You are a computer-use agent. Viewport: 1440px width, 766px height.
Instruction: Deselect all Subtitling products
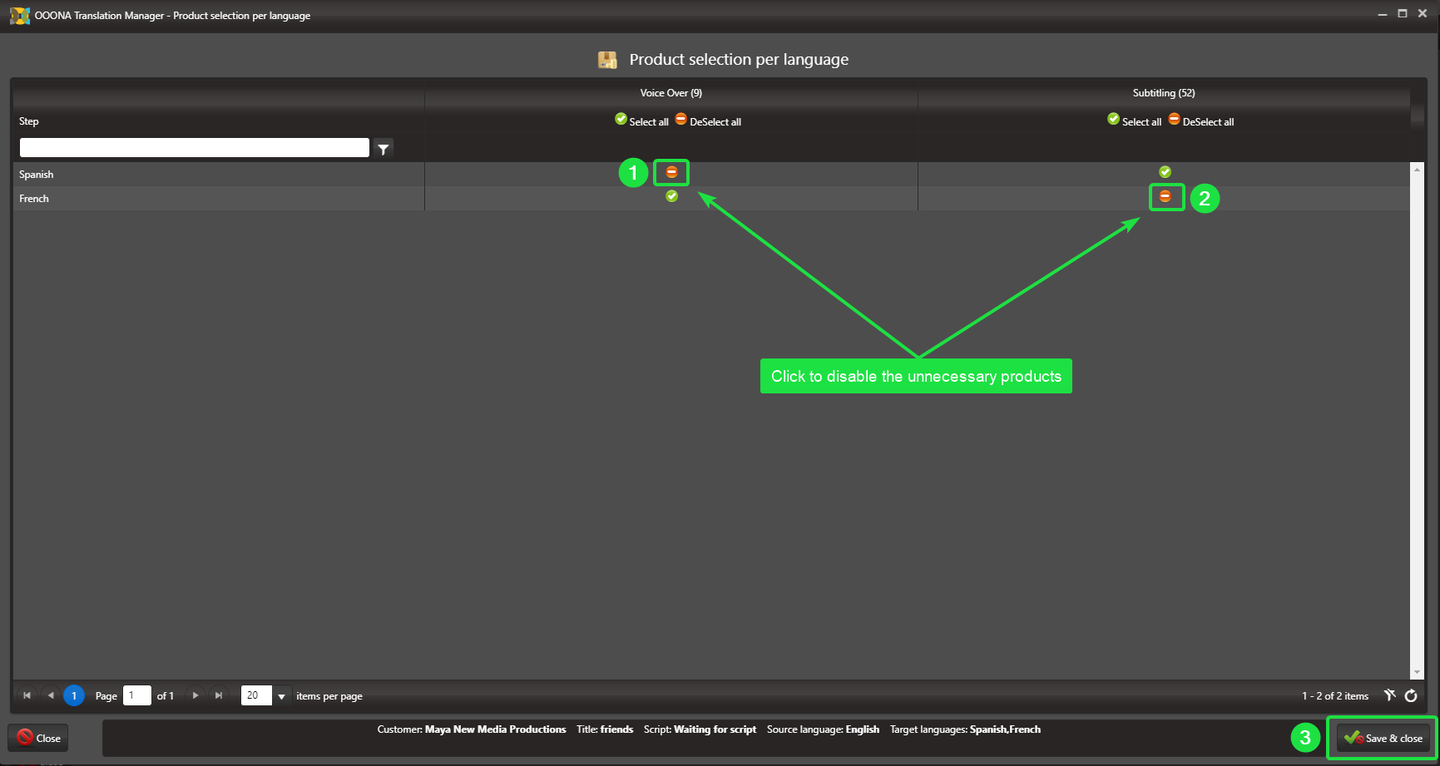[x=1201, y=121]
